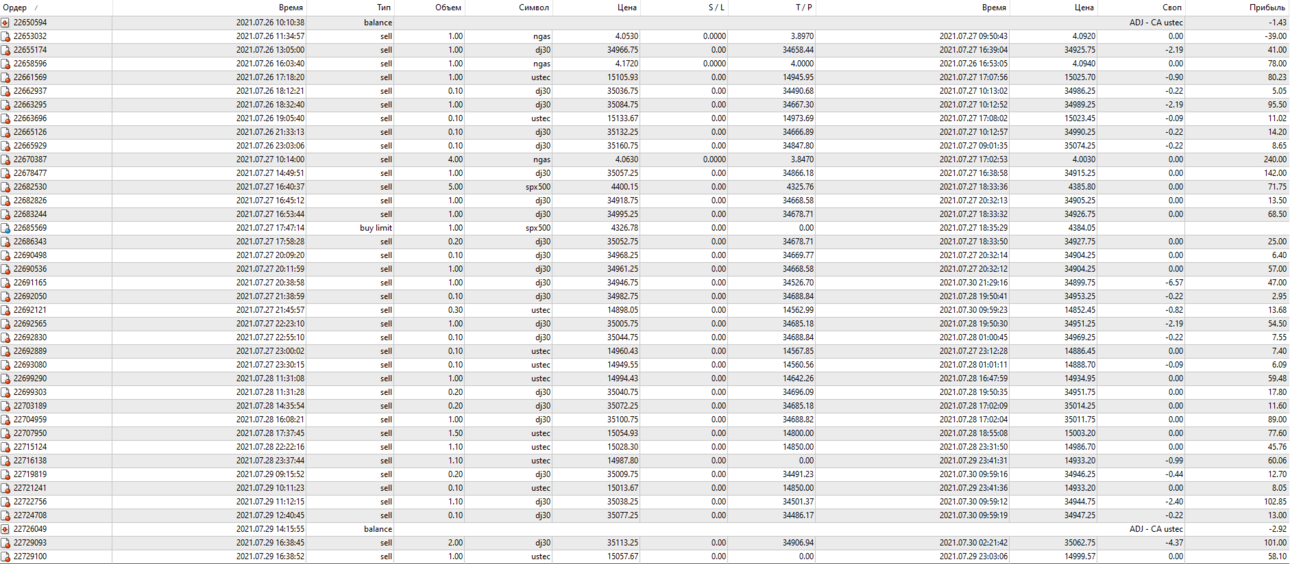Click the icon beside order 22682530
This screenshot has height=564, width=1290.
[5, 187]
